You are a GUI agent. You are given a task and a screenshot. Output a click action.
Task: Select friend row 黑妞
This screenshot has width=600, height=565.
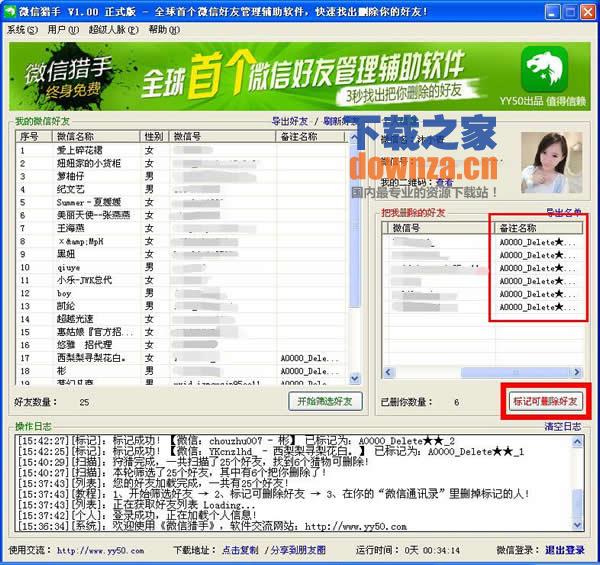181,254
